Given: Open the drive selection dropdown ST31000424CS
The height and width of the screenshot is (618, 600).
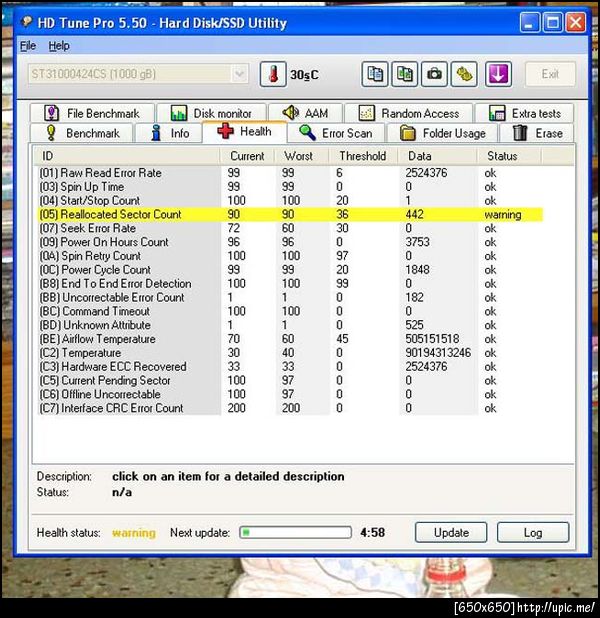Looking at the screenshot, I should (138, 74).
